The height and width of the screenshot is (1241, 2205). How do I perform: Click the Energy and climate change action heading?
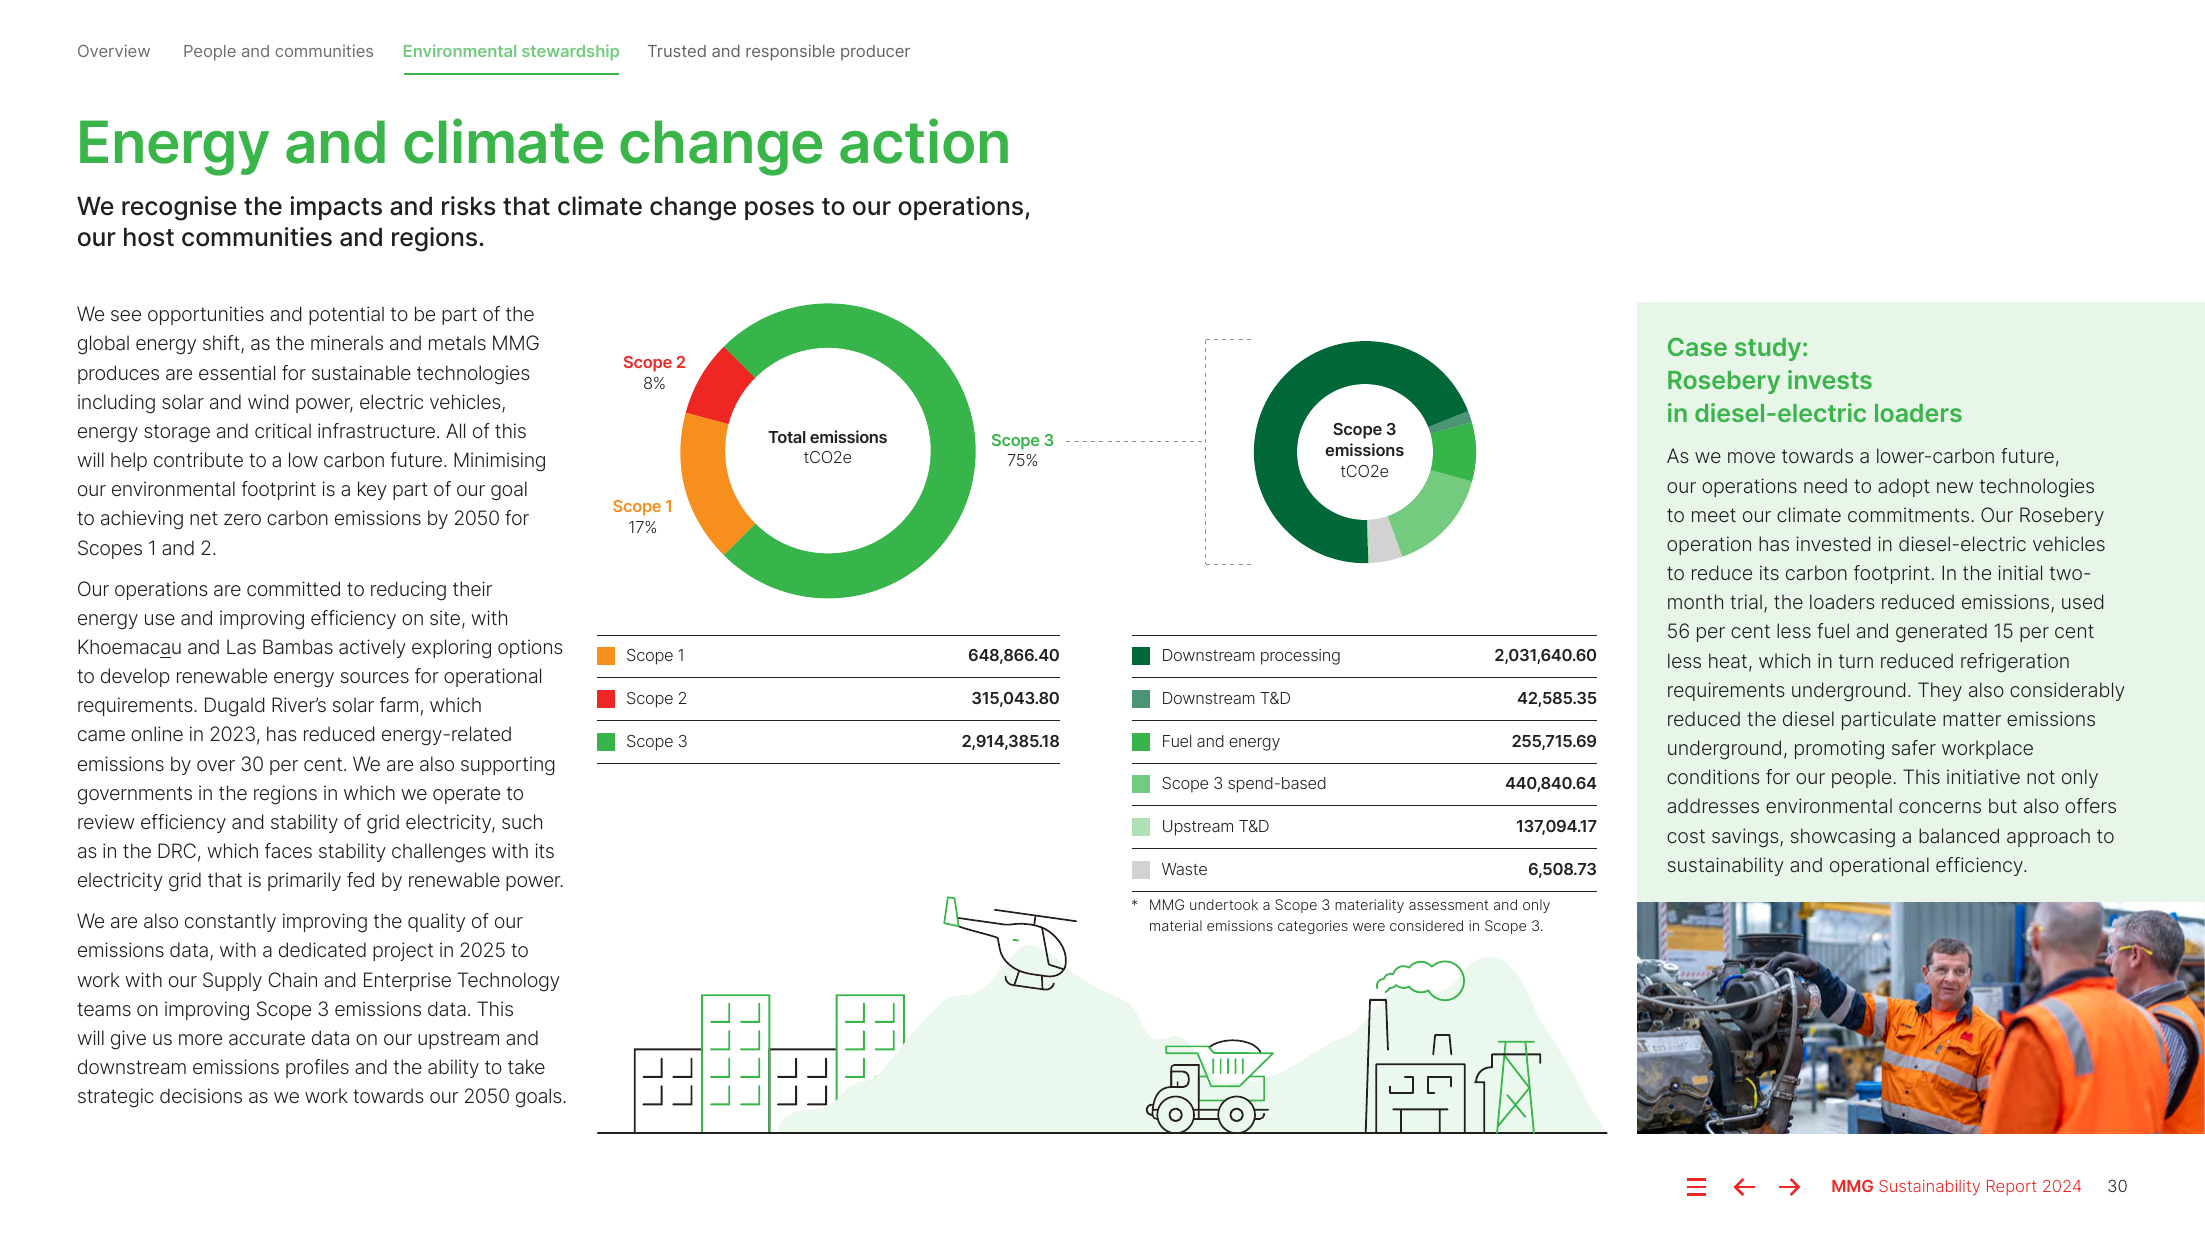tap(544, 143)
